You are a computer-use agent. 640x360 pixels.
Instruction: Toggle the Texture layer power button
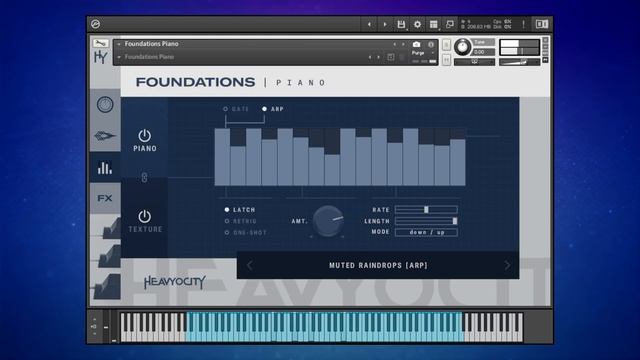click(x=144, y=216)
